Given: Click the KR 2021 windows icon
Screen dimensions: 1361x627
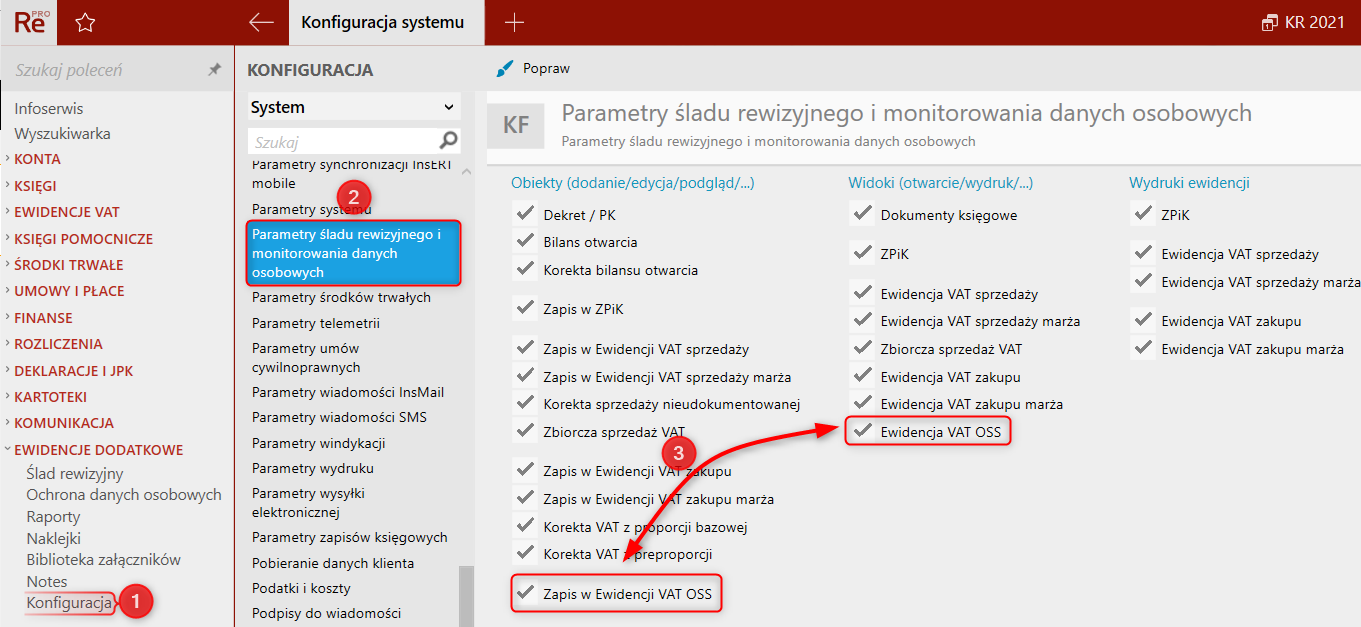Looking at the screenshot, I should coord(1270,22).
